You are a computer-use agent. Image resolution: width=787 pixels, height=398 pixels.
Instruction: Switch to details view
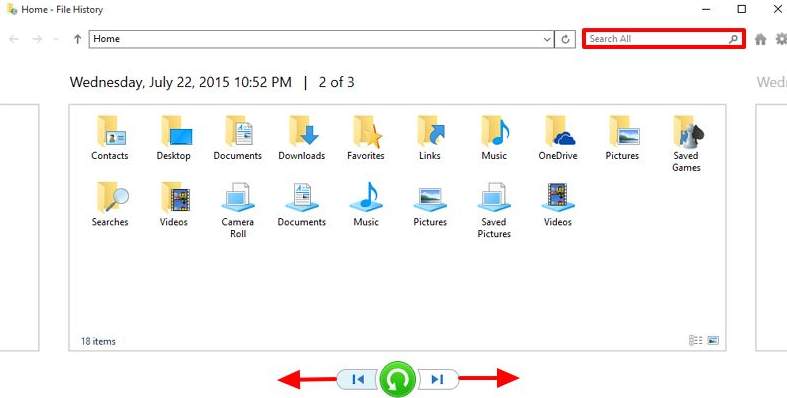[696, 341]
